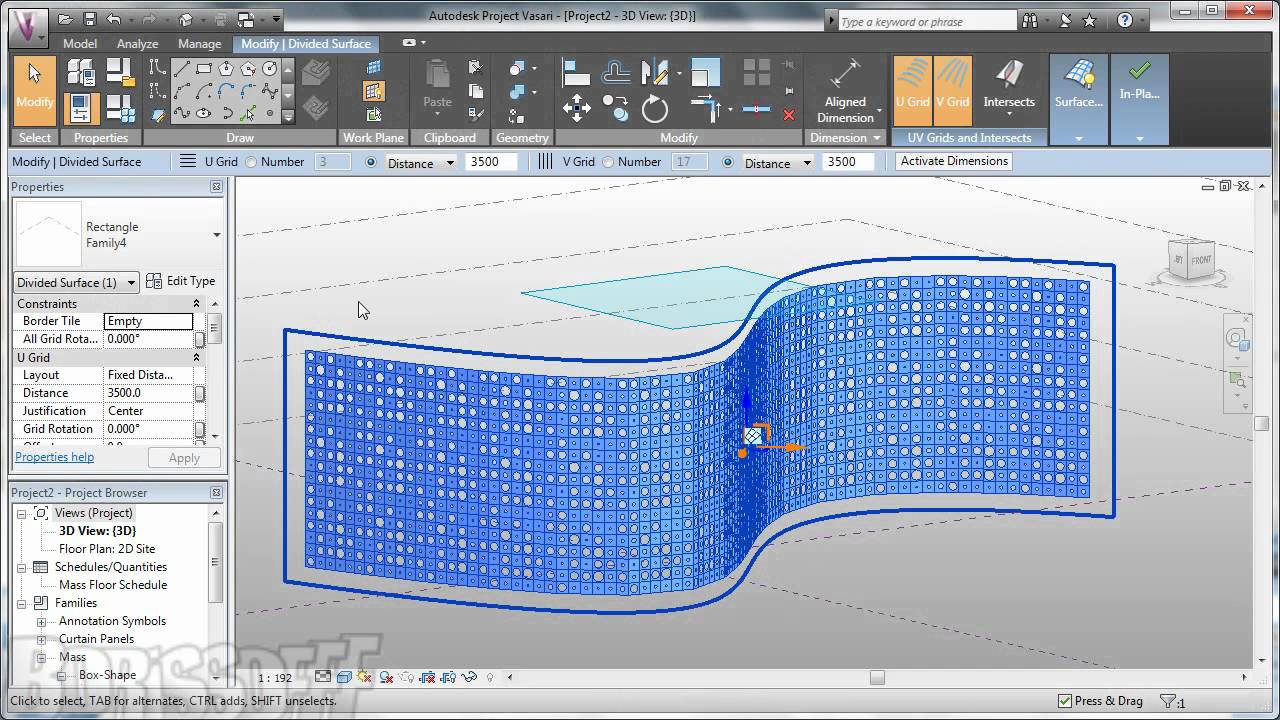Click the red Delete X icon
Viewport: 1280px width, 720px height.
(789, 115)
